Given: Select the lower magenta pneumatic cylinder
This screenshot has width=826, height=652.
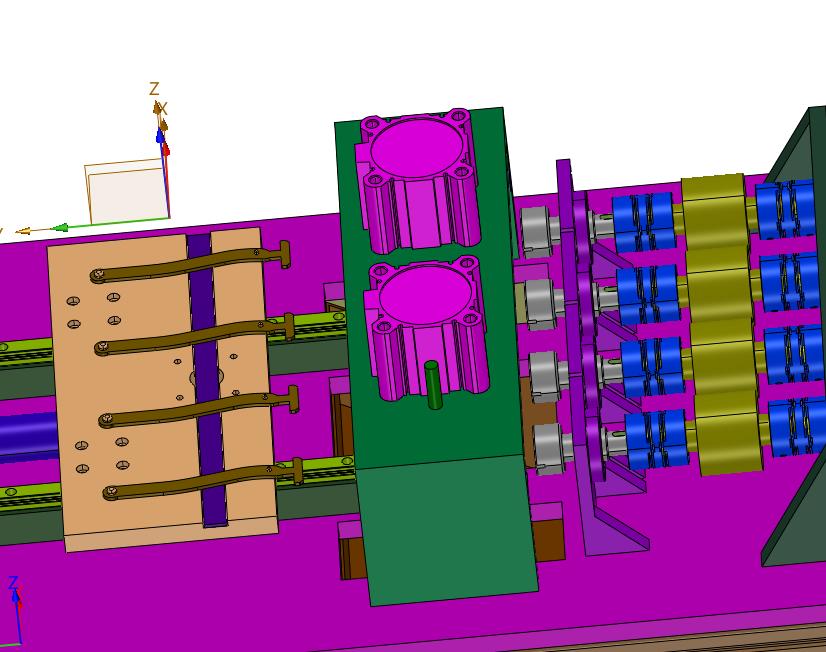Looking at the screenshot, I should (x=427, y=327).
